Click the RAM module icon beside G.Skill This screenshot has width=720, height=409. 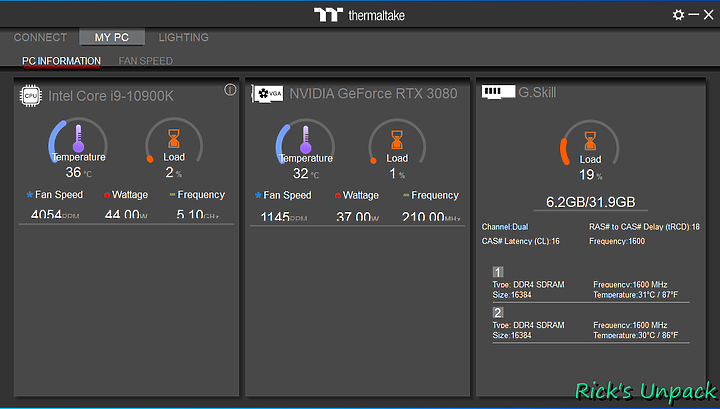click(x=498, y=91)
